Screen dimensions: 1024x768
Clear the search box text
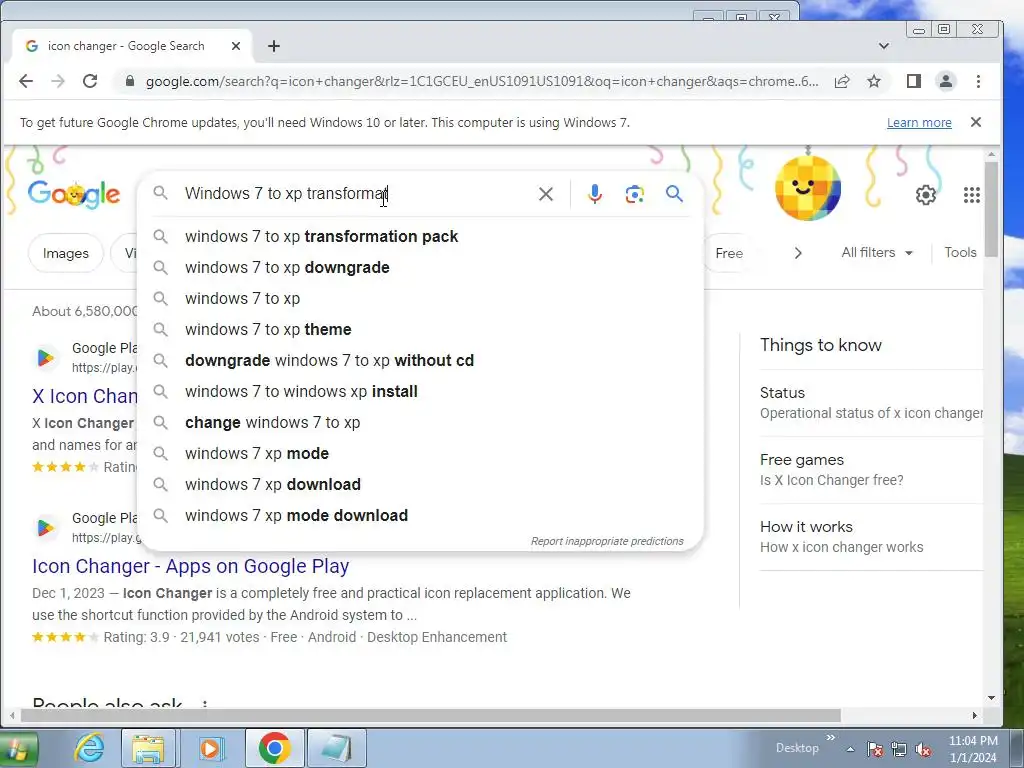click(545, 194)
